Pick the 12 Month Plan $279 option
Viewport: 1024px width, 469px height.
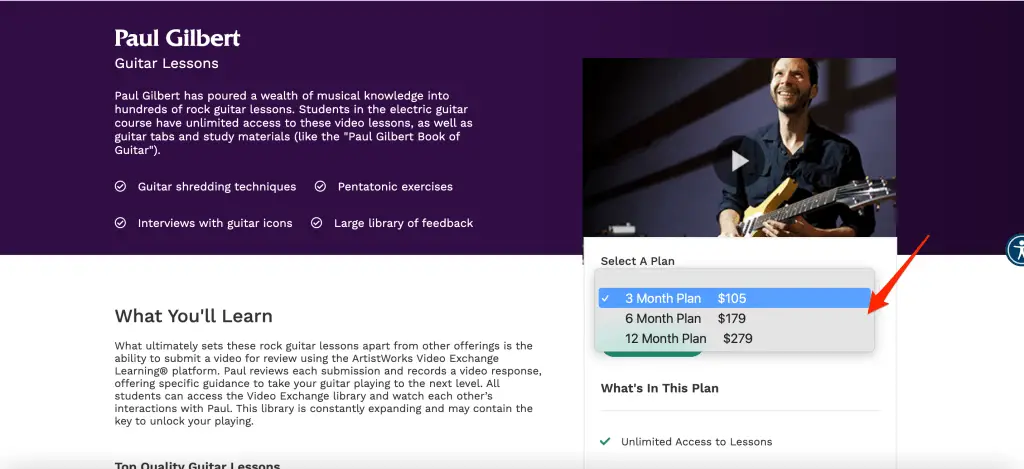[735, 339]
